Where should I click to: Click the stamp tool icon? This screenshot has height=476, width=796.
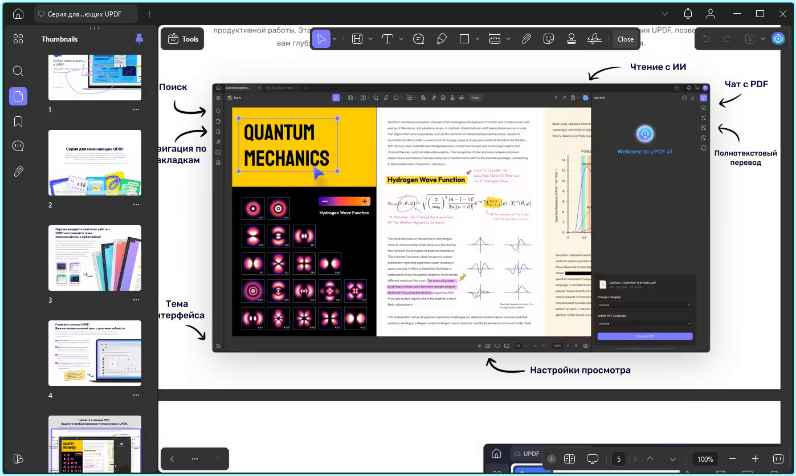571,39
